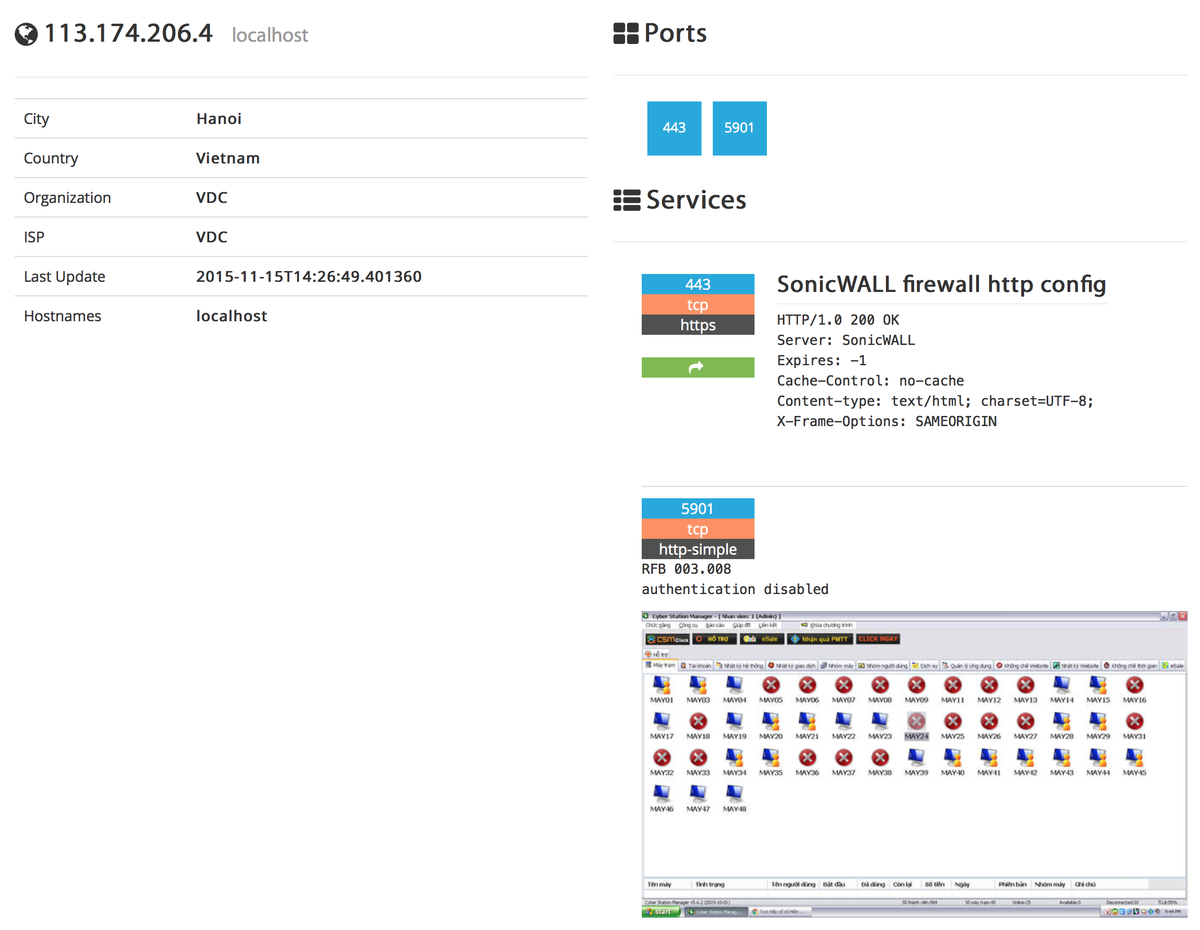
Task: Click the 'localhost' hostname value
Action: tap(232, 316)
